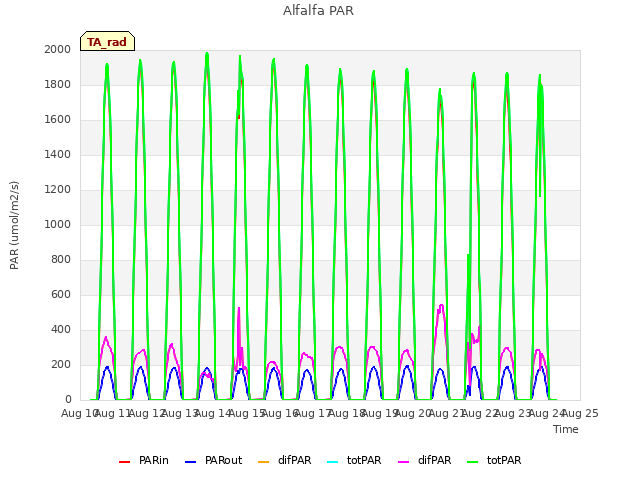Click the 1000 y-axis tick label
The image size is (640, 480).
pyautogui.click(x=58, y=224)
